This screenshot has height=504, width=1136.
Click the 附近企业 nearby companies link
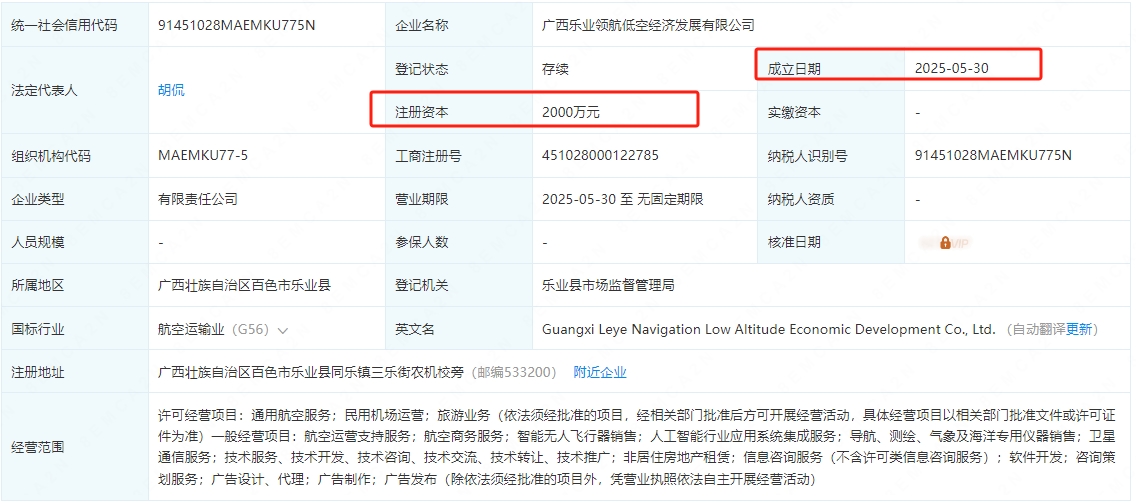tap(600, 372)
